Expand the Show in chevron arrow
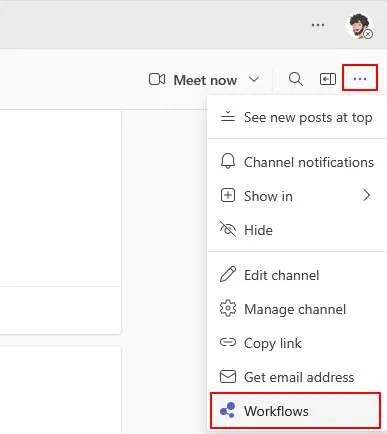Image resolution: width=387 pixels, height=434 pixels. [367, 195]
